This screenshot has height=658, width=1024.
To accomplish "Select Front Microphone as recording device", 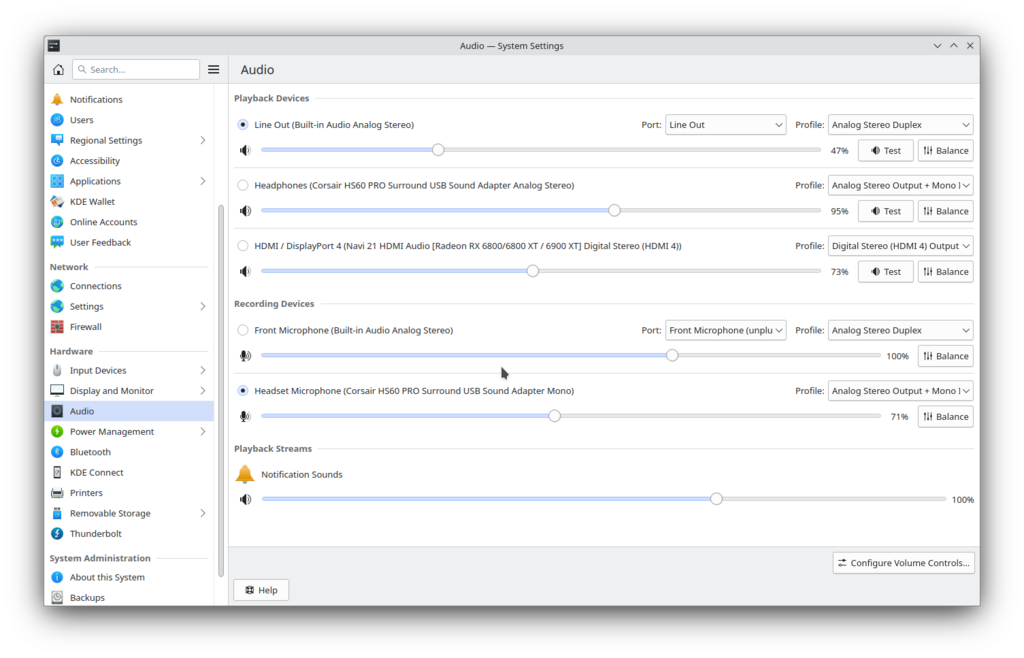I will tap(243, 330).
